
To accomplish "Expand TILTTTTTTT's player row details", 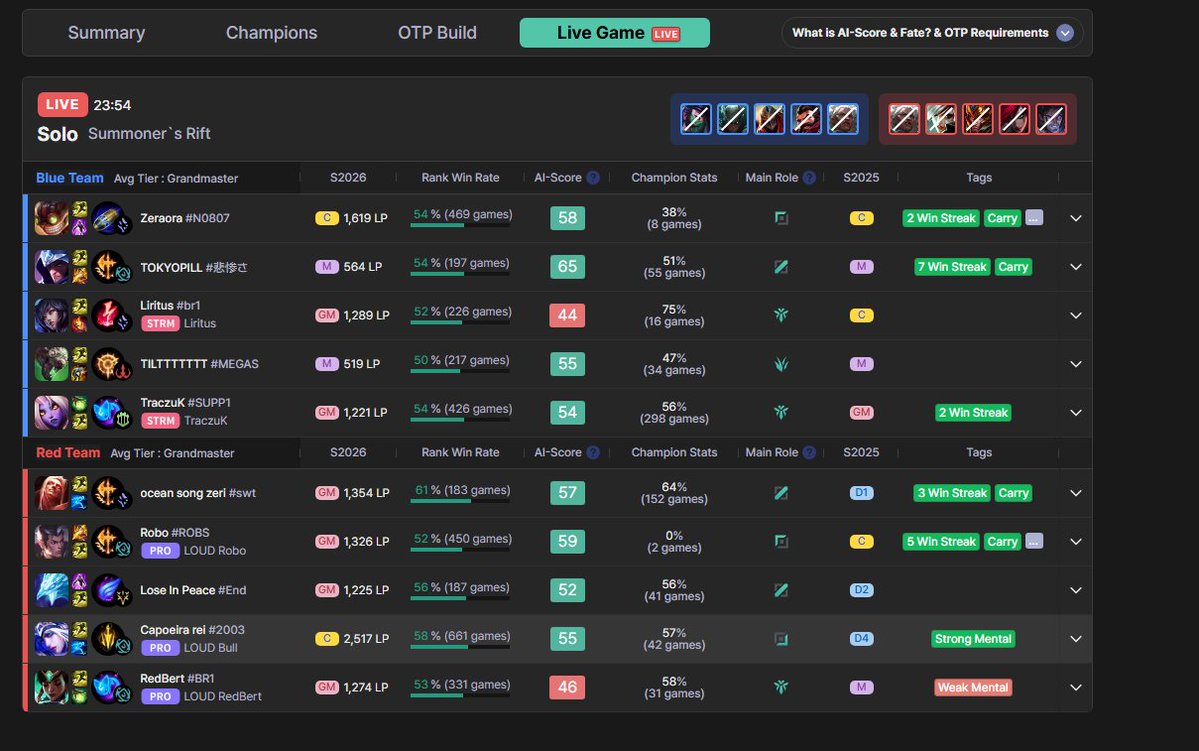I will 1075,364.
